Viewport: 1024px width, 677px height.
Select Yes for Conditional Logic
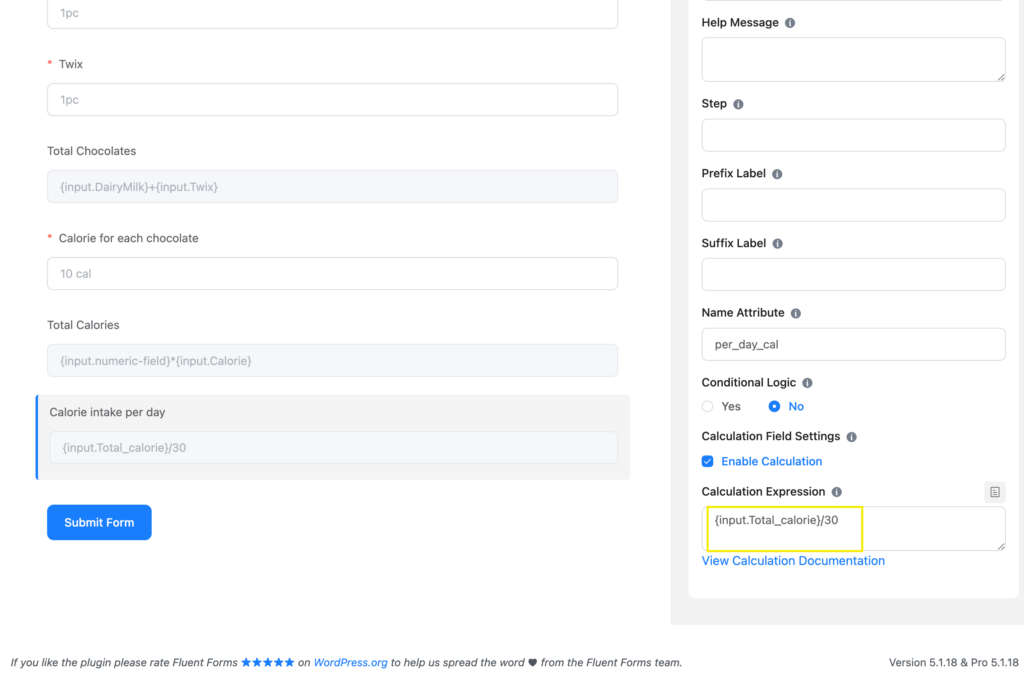pos(707,406)
